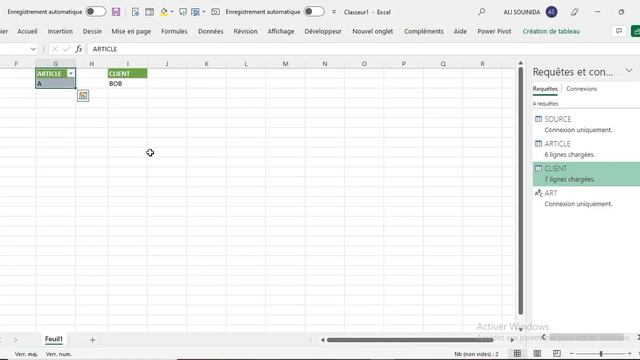The width and height of the screenshot is (640, 360).
Task: Click the Comments icon at ribbon right
Action: point(619,31)
